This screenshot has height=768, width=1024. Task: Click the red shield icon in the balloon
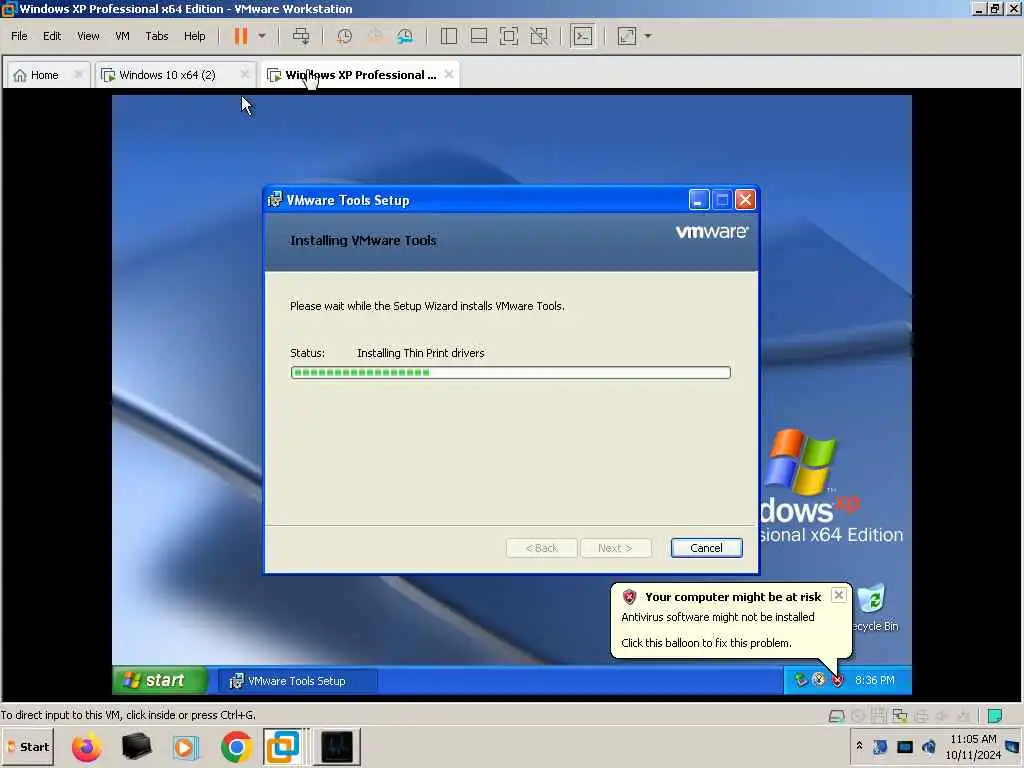click(630, 596)
